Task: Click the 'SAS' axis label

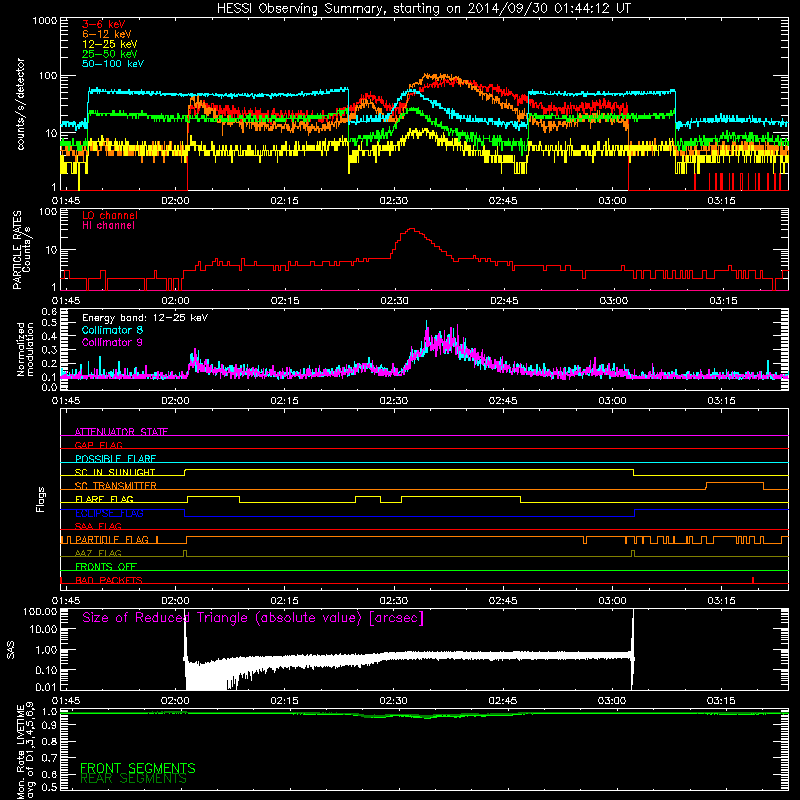Action: click(10, 650)
